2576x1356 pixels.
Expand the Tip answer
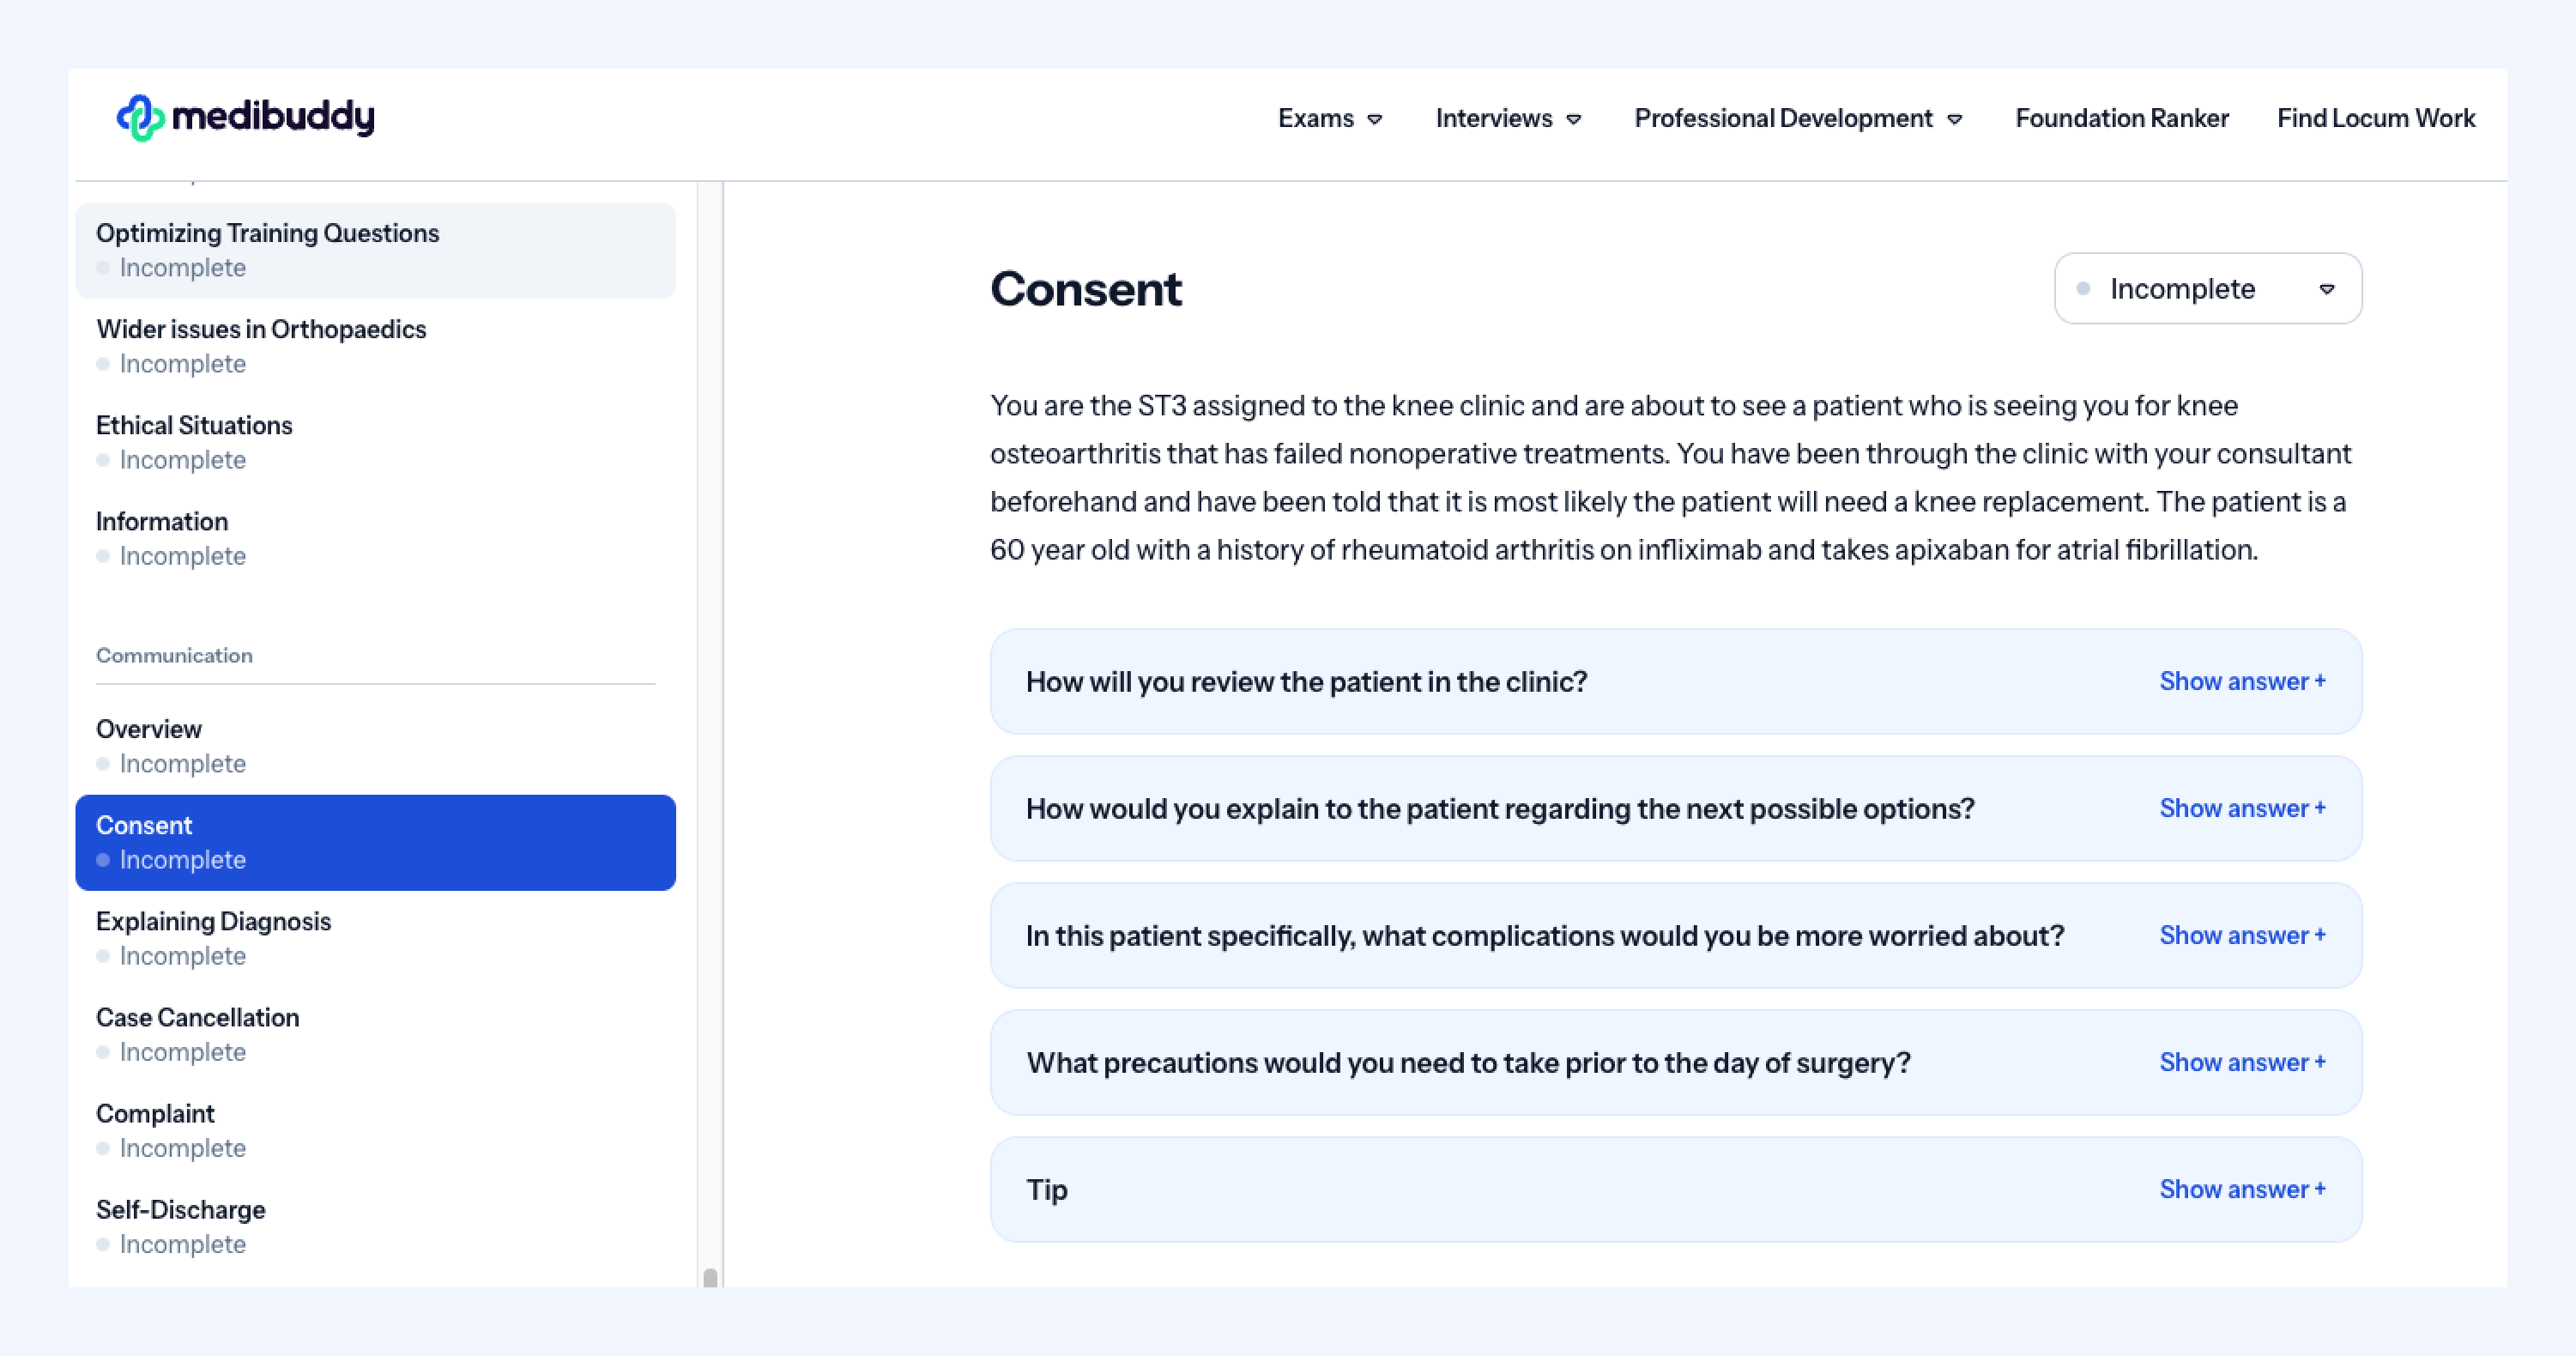[2242, 1190]
